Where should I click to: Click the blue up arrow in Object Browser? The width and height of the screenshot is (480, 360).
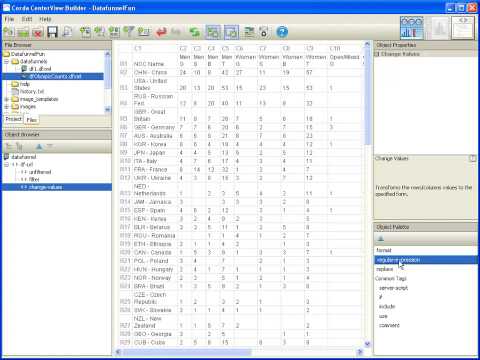(x=39, y=146)
